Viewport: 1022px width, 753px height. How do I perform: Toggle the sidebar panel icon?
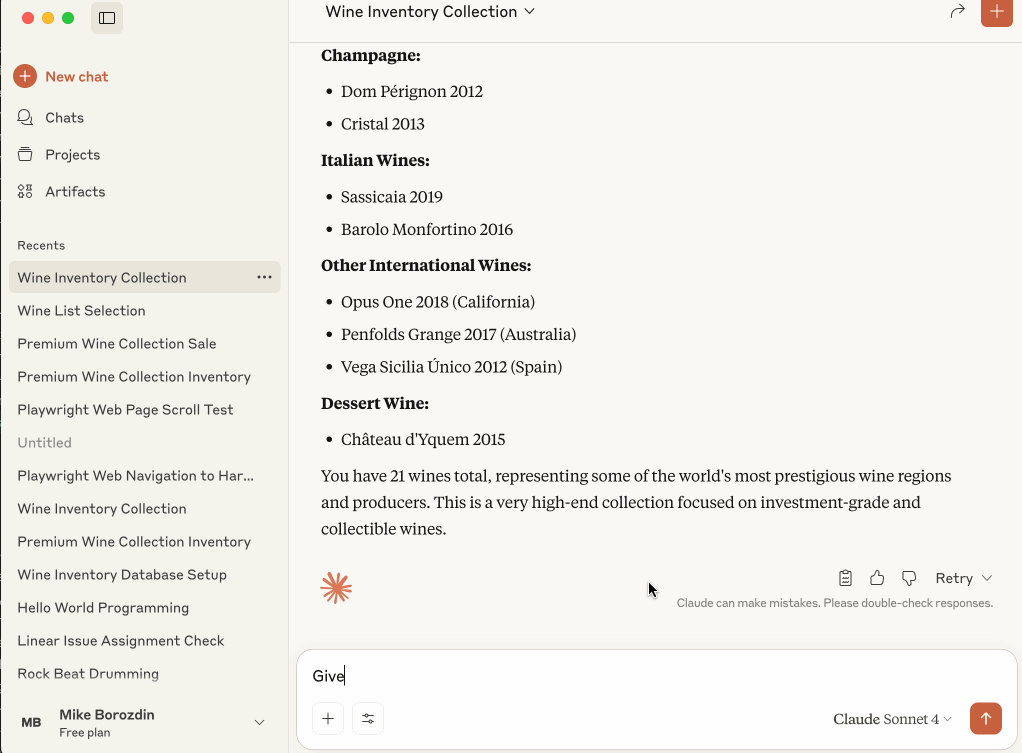(x=107, y=18)
